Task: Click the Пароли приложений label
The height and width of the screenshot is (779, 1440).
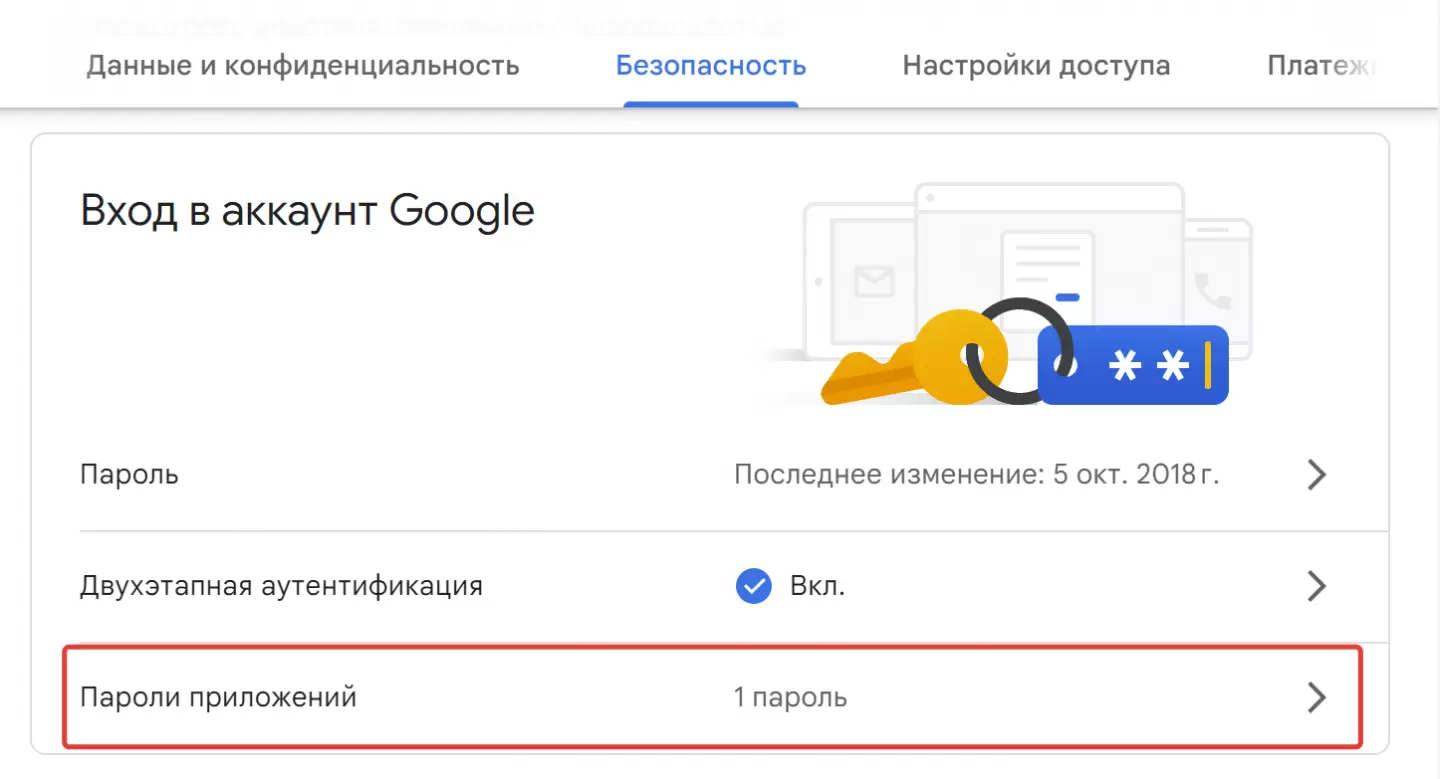Action: click(218, 697)
